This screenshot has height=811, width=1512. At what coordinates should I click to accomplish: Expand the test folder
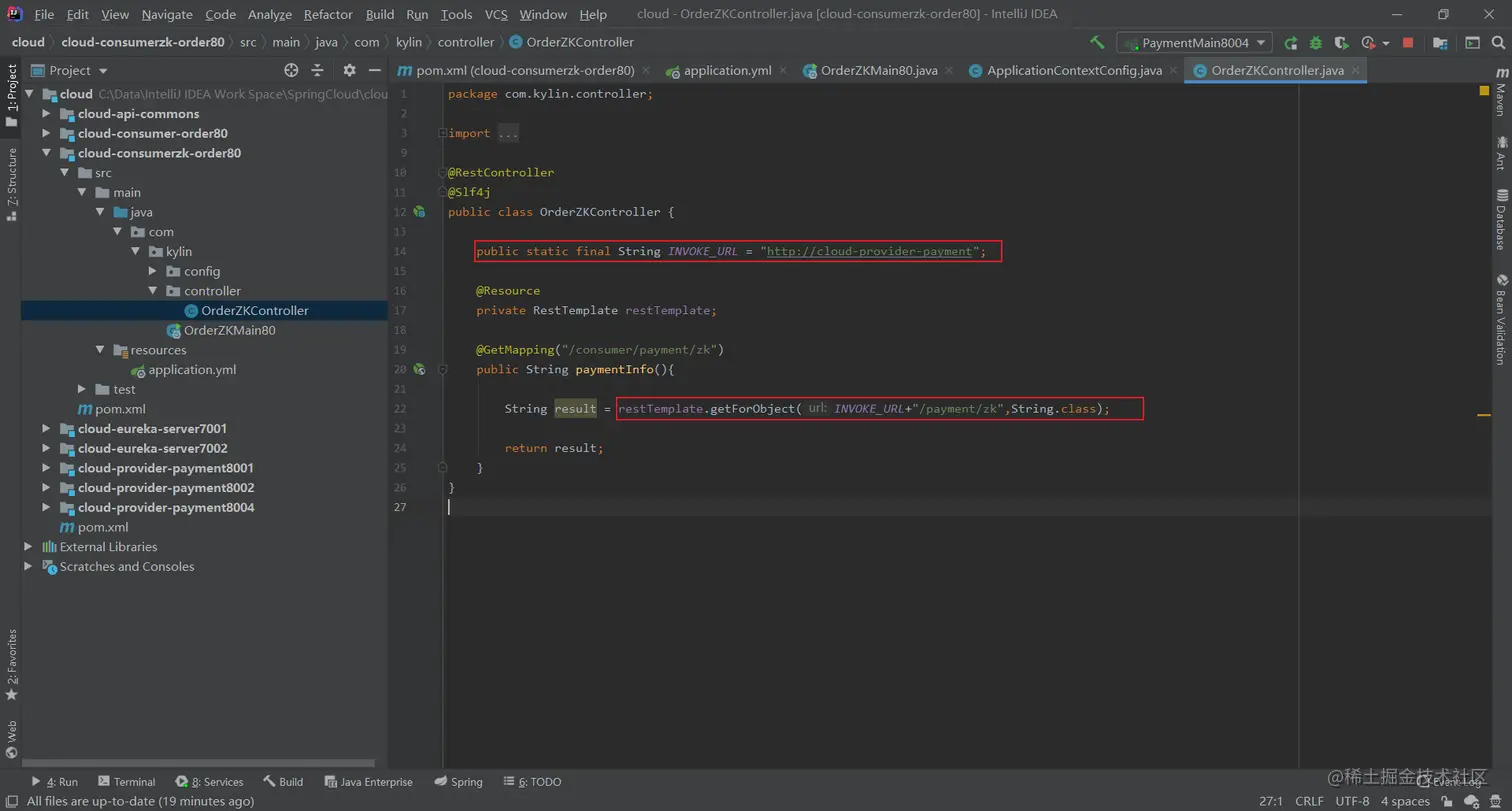(x=82, y=389)
